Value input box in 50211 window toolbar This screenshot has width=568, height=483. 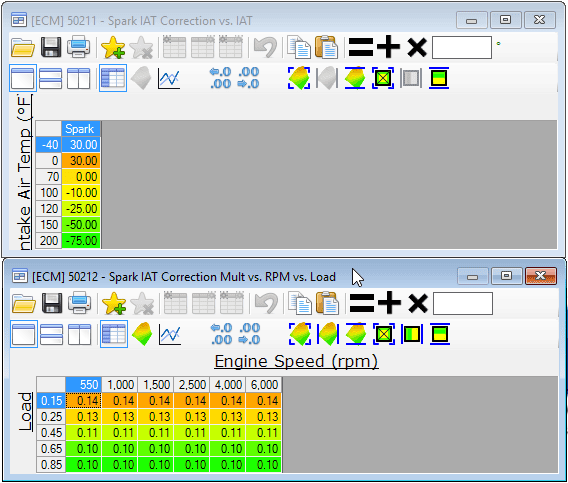[462, 47]
